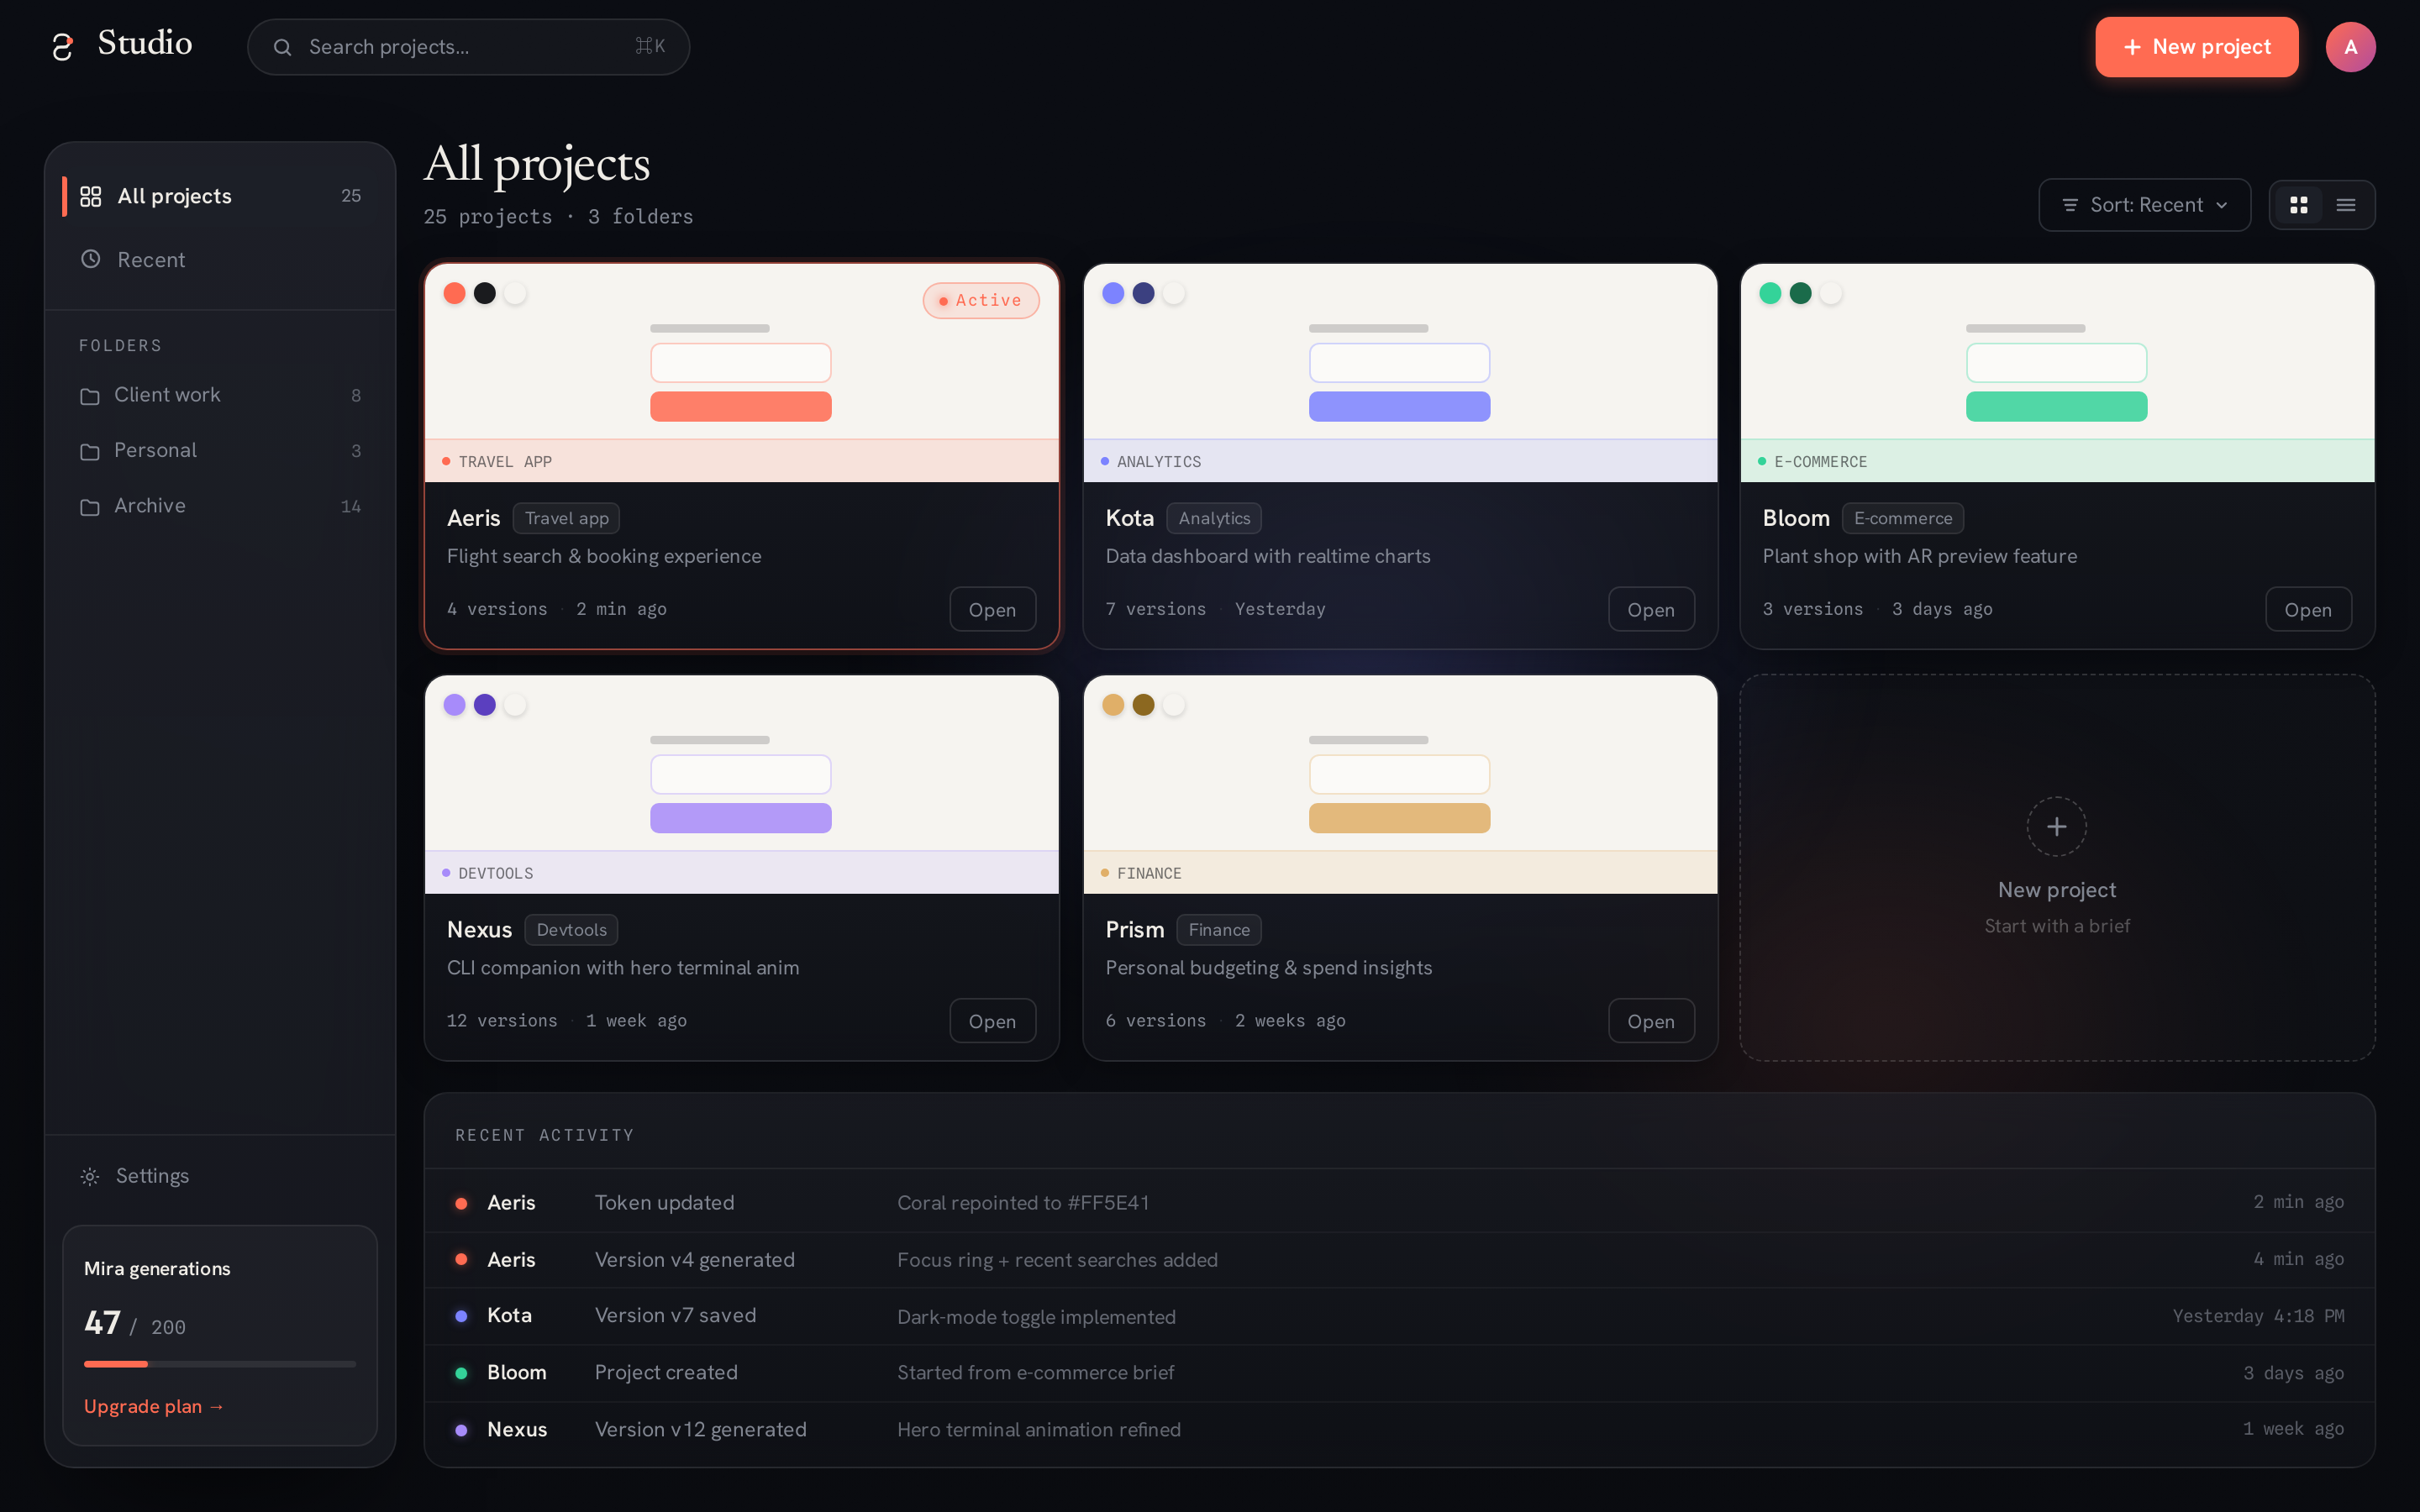Click the Travel app tag on Aeris
The image size is (2420, 1512).
(x=566, y=518)
